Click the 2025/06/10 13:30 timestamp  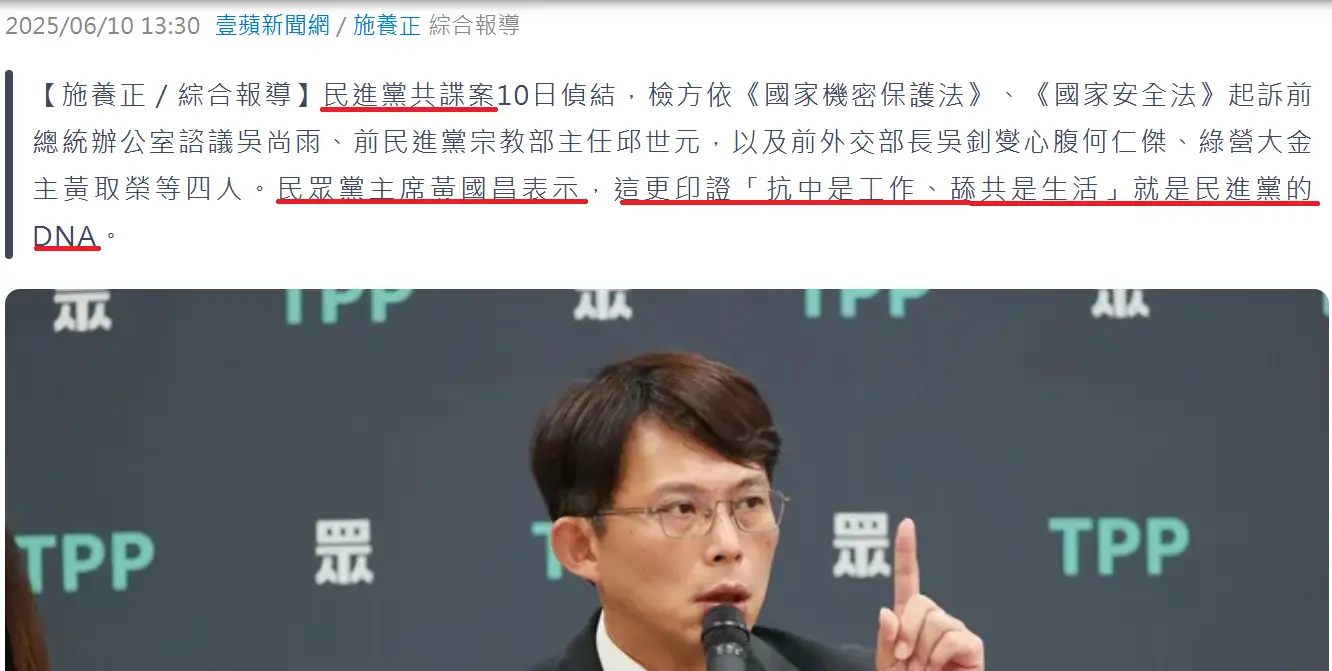(103, 26)
